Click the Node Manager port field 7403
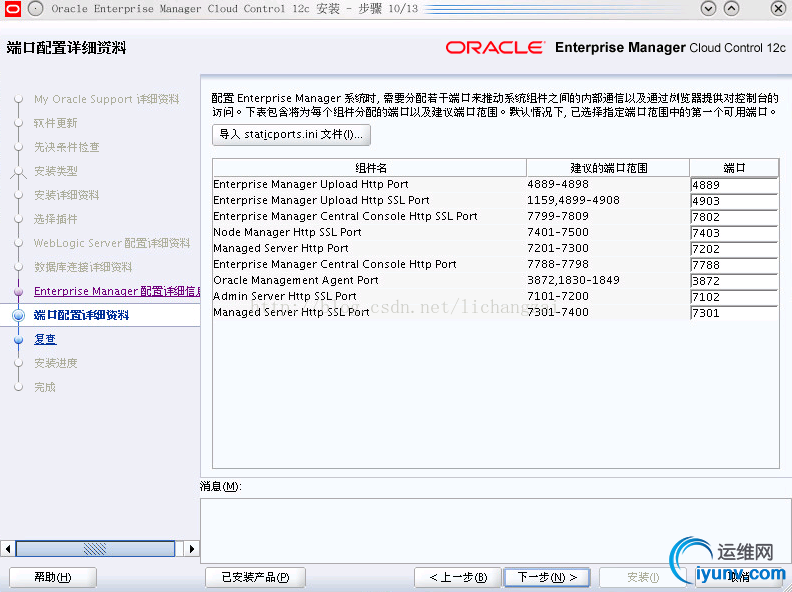The width and height of the screenshot is (792, 592). tap(734, 233)
